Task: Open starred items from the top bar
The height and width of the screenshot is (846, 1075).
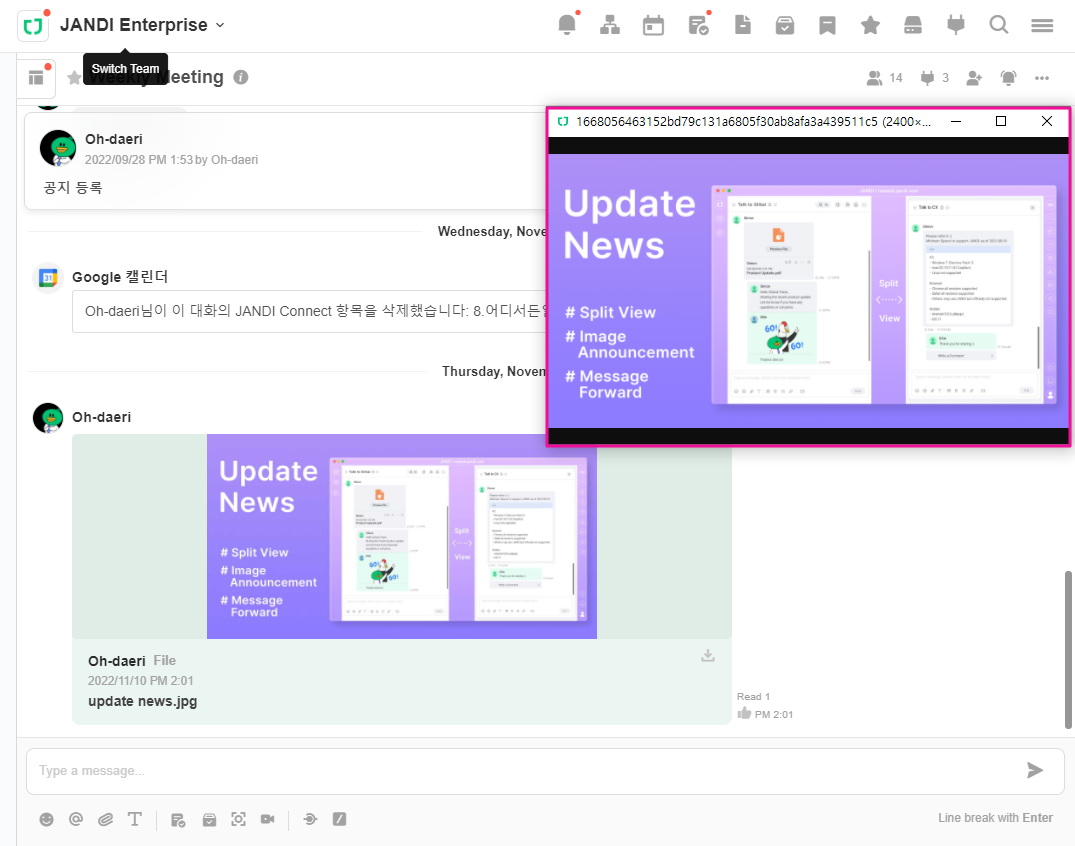Action: tap(870, 25)
